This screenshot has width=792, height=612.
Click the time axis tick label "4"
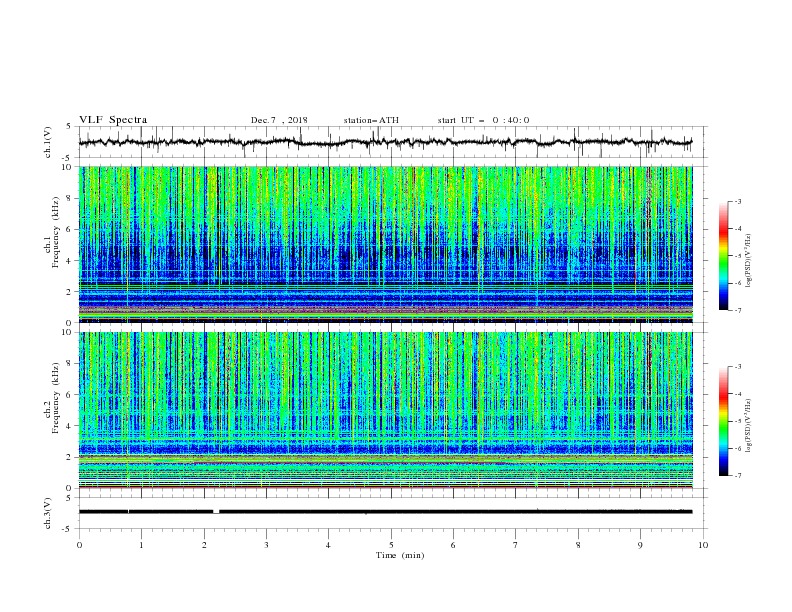pyautogui.click(x=329, y=545)
